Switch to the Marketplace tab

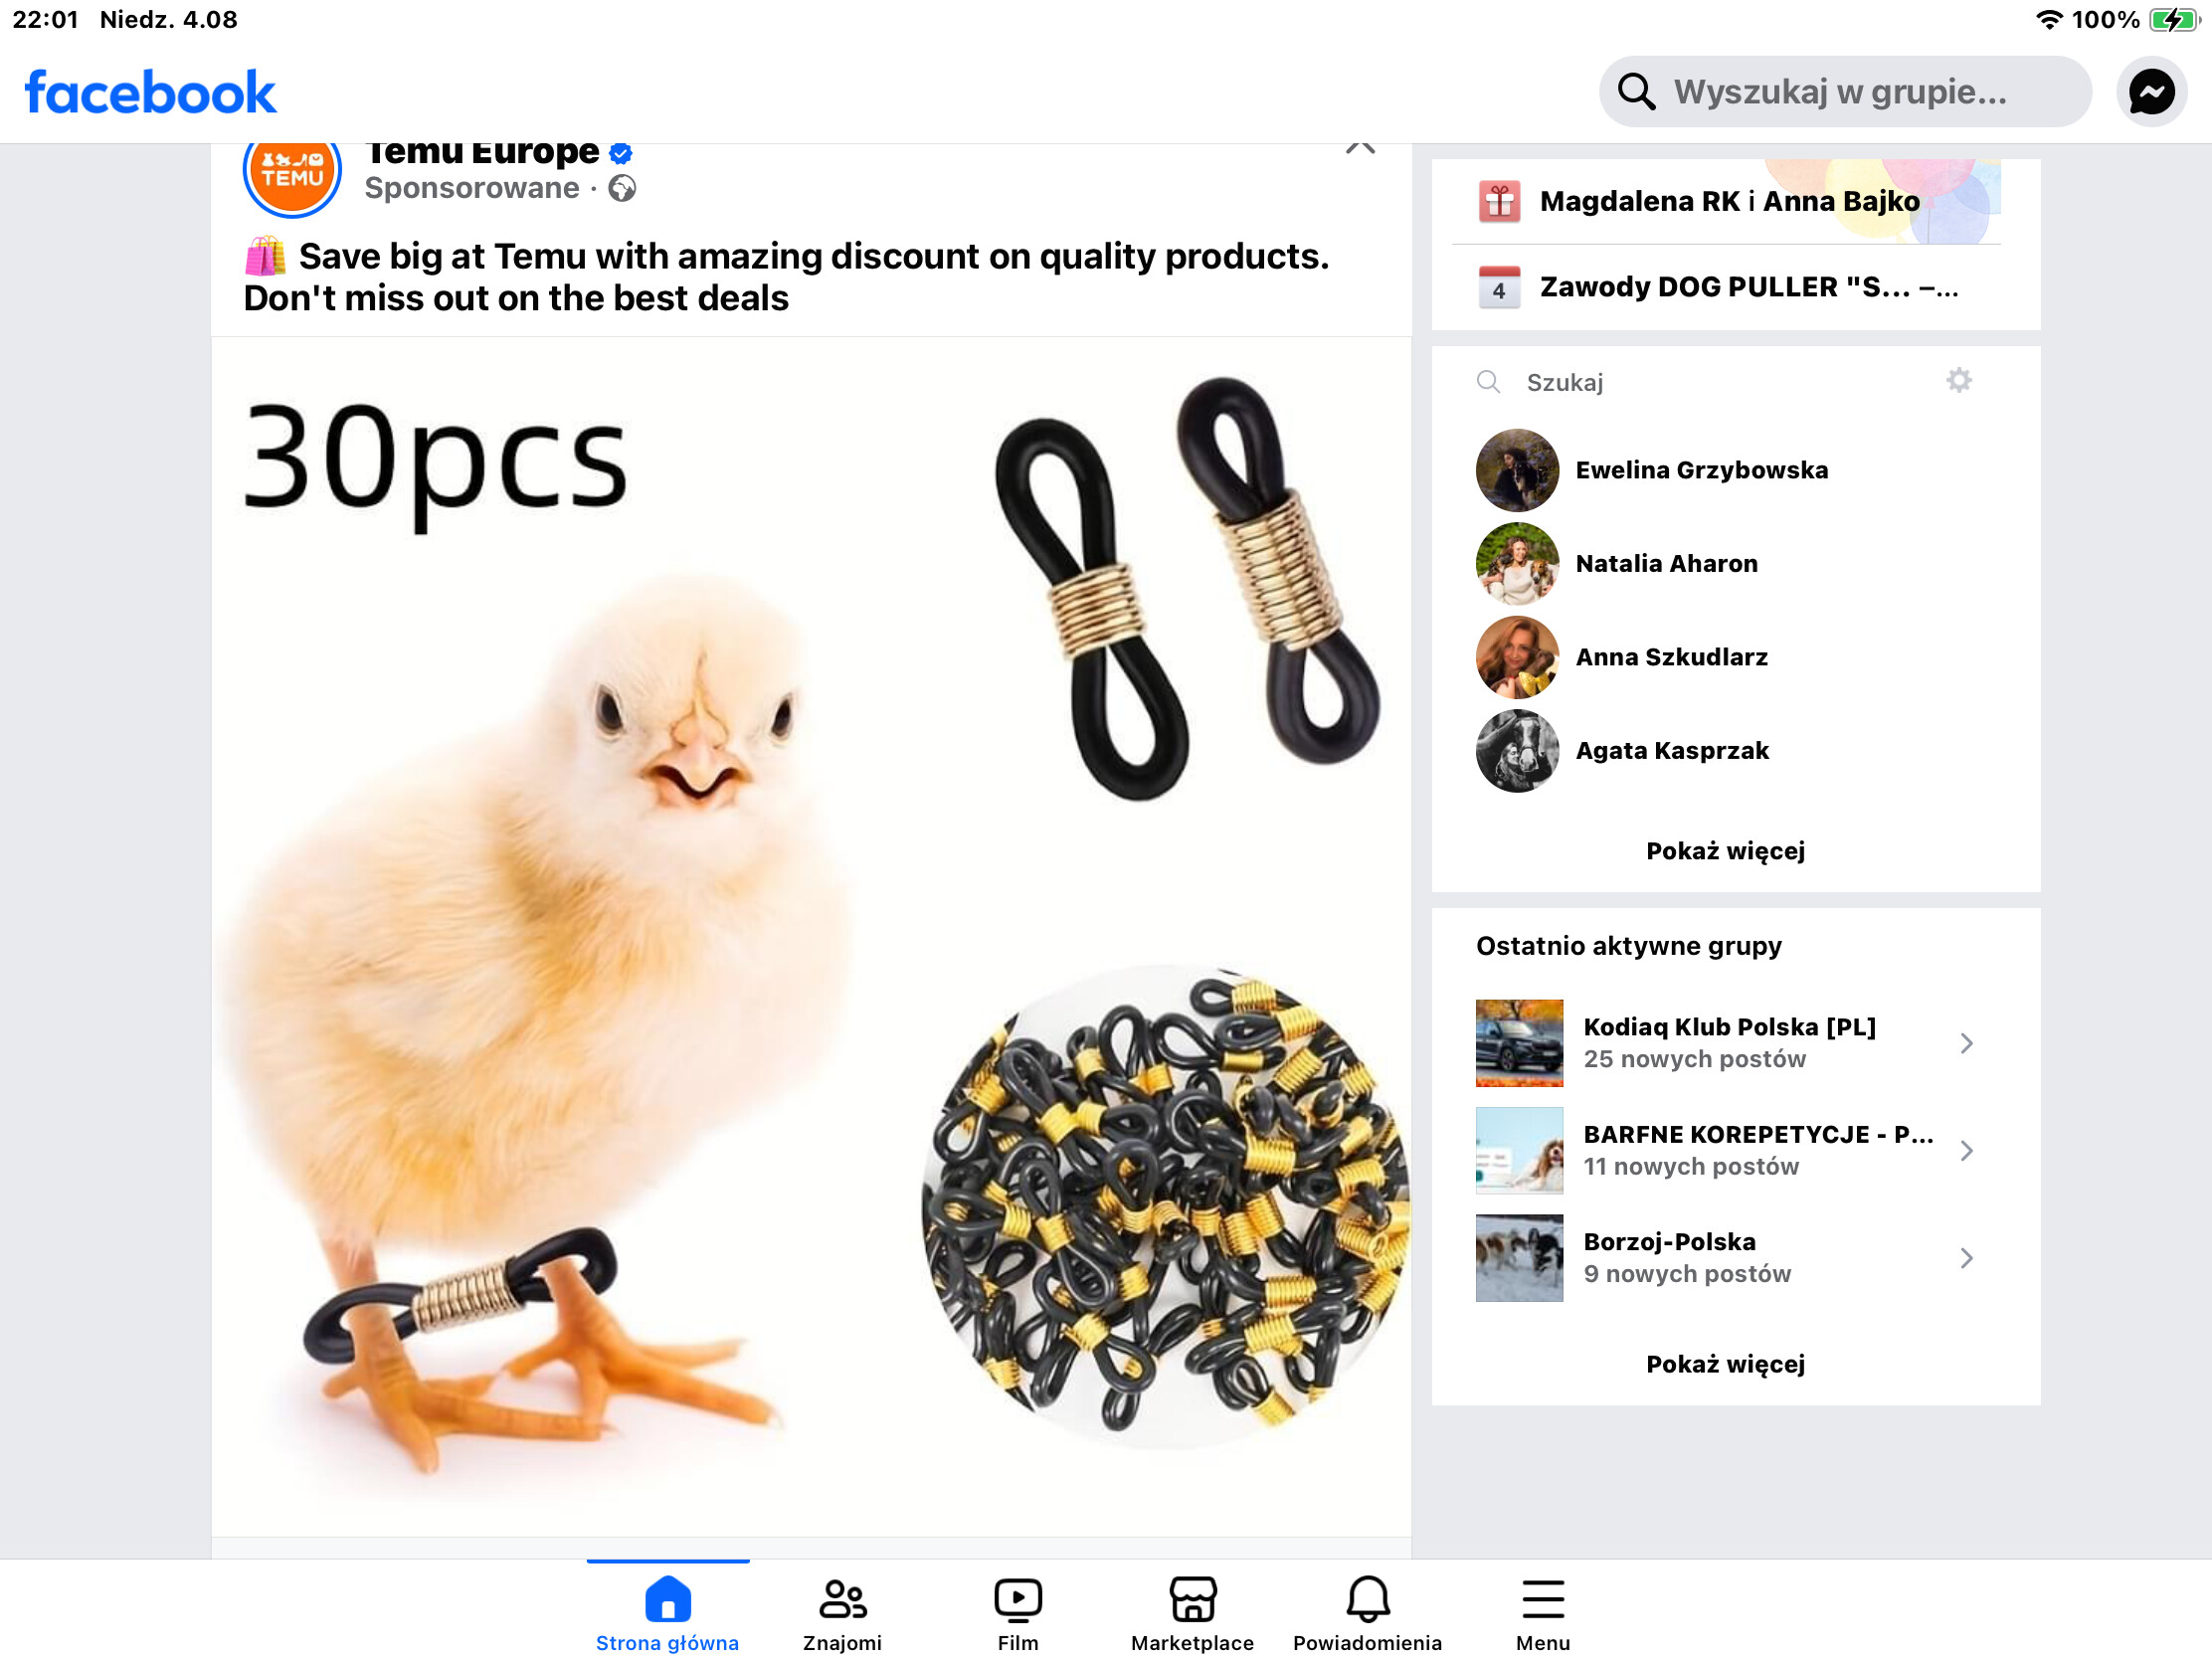coord(1192,1613)
